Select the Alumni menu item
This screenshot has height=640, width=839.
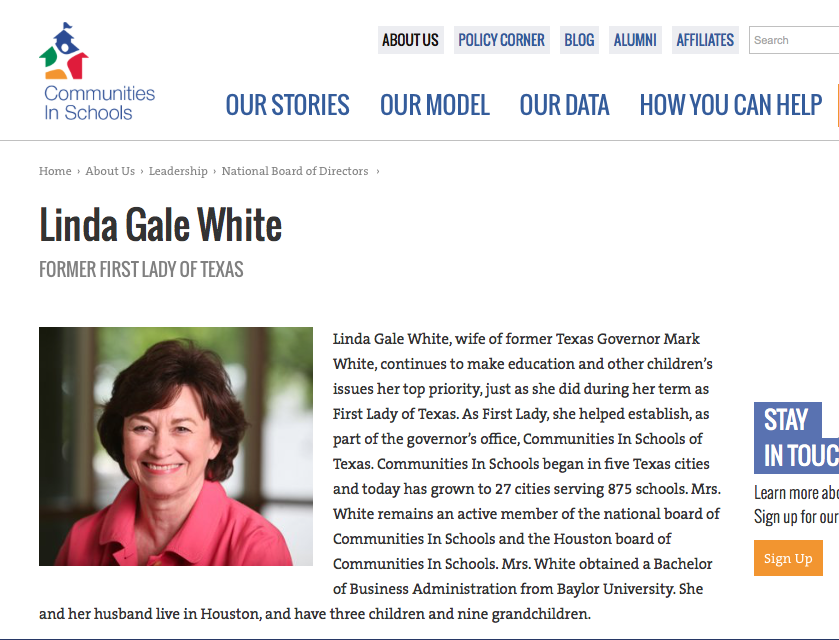[x=635, y=40]
